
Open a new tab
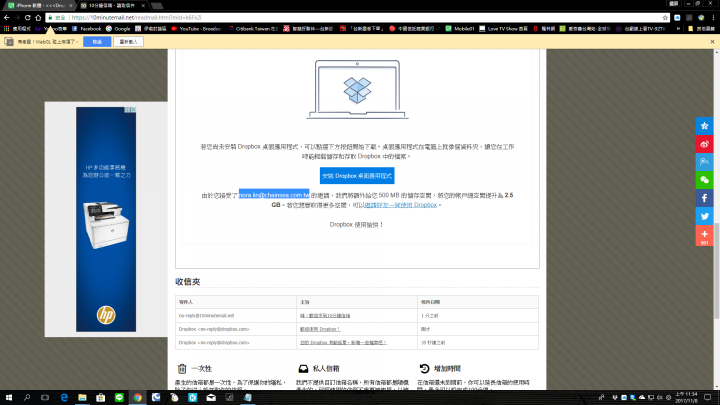(157, 6)
